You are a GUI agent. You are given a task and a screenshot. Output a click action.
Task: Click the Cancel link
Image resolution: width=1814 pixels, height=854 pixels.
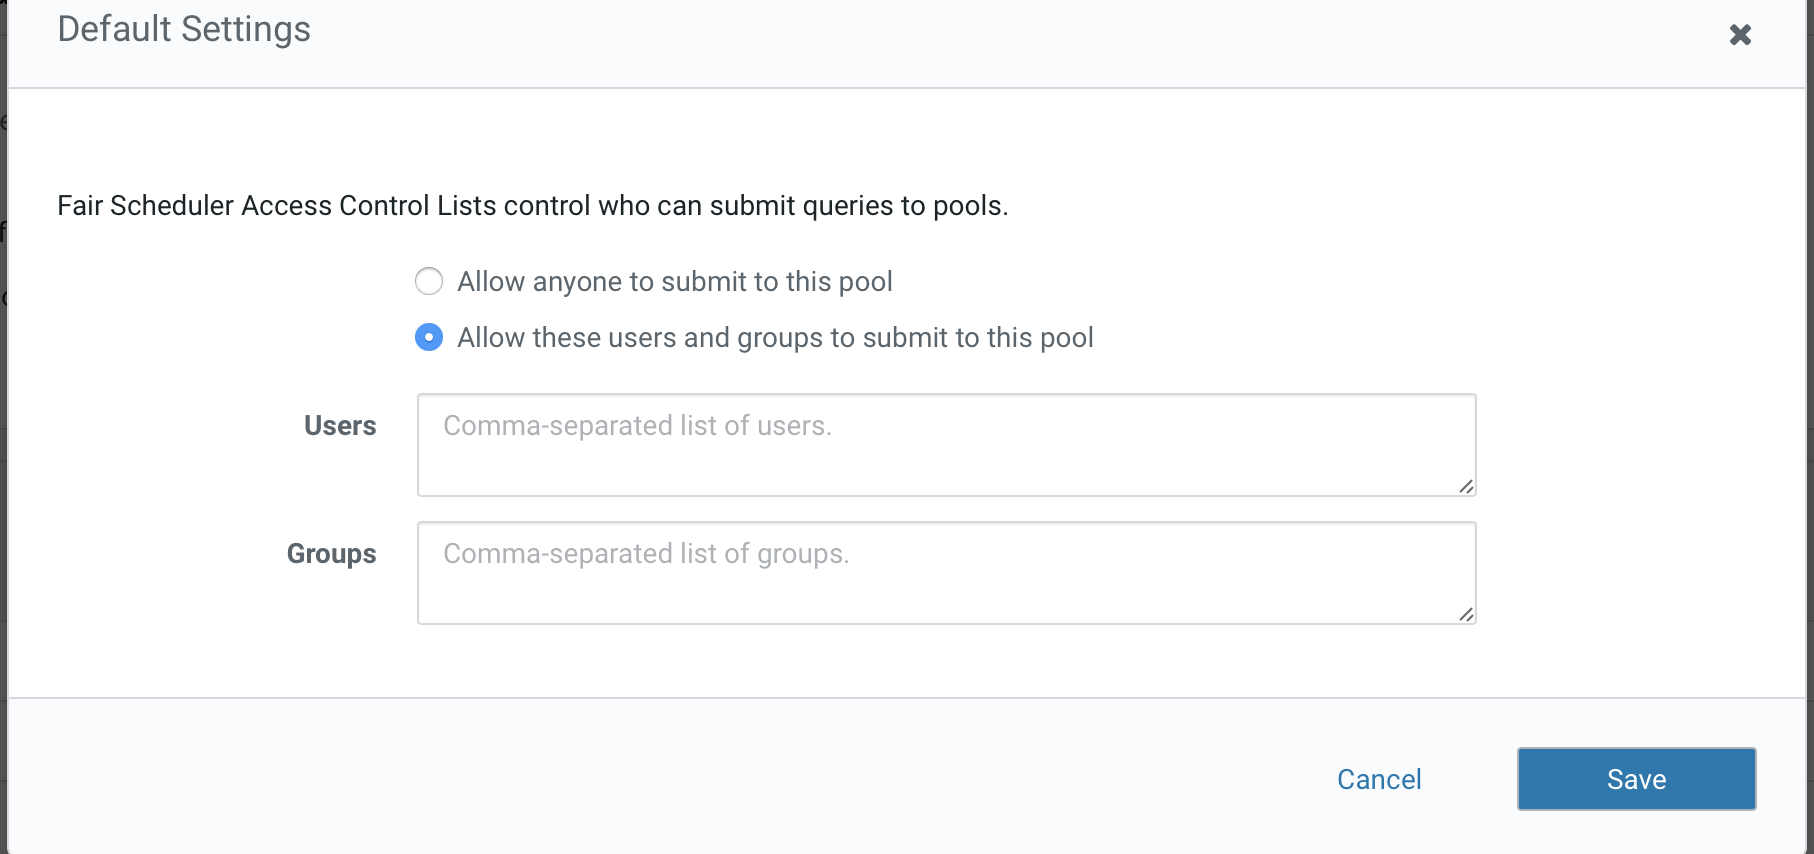(x=1379, y=779)
